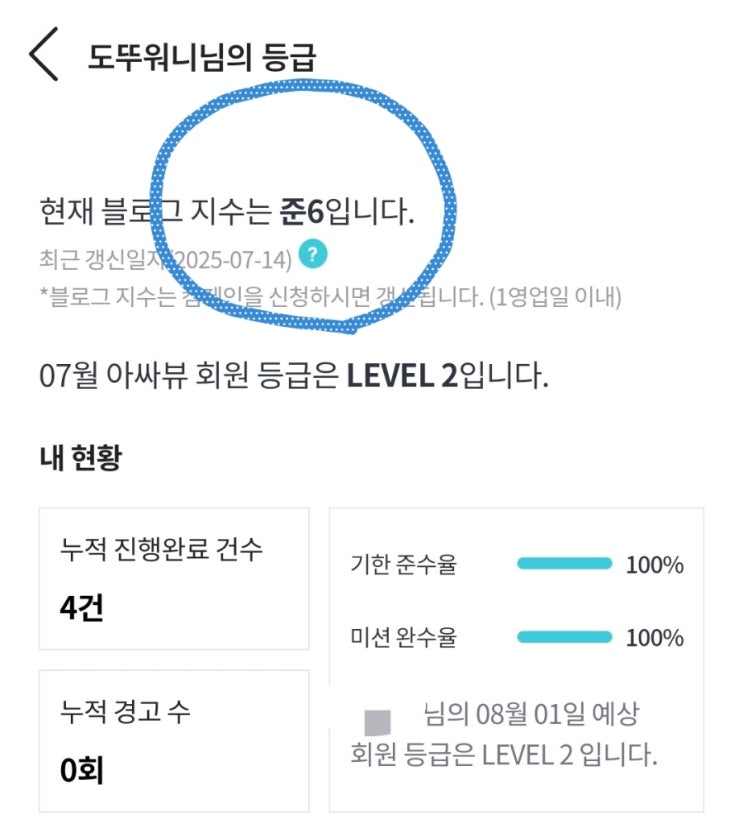Select the 내 현황 section heading
This screenshot has height=832, width=743.
pos(81,458)
